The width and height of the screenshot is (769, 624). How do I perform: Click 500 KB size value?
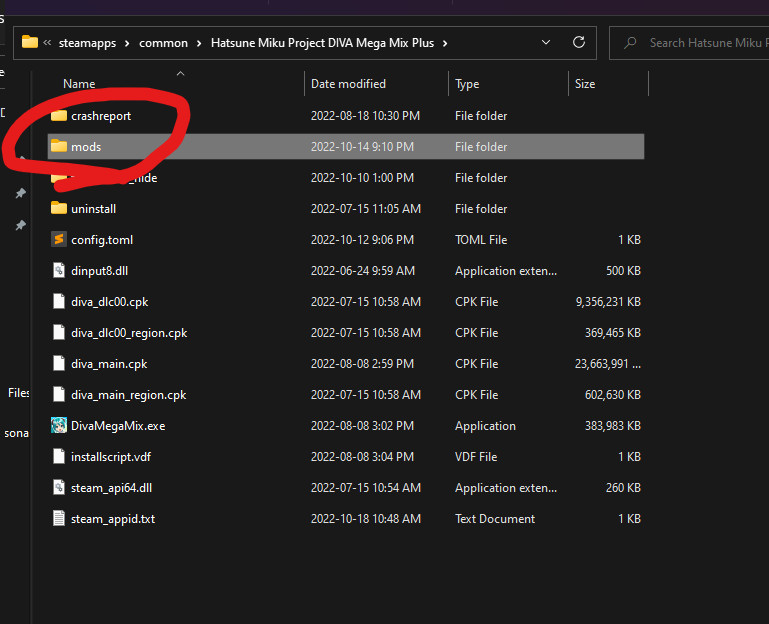[x=623, y=271]
